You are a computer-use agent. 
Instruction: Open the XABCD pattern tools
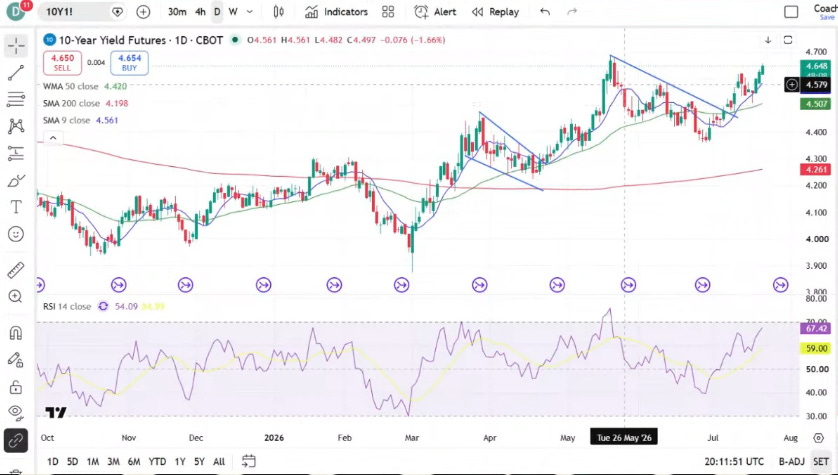pos(16,127)
